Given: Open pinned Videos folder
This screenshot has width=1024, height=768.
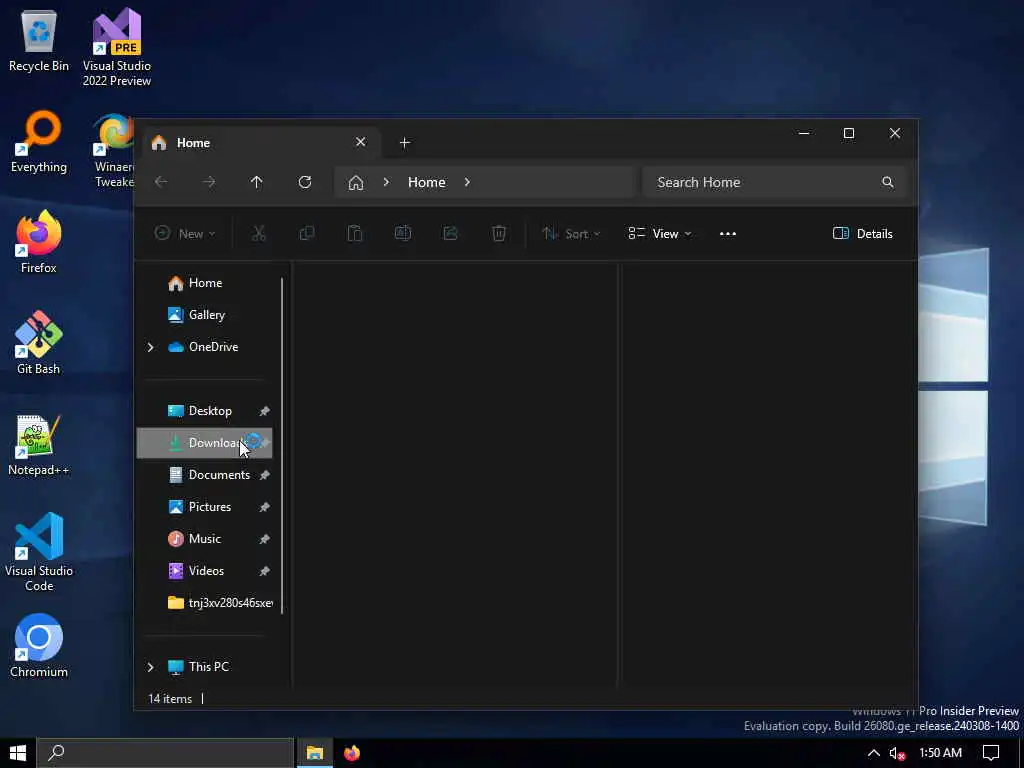Looking at the screenshot, I should point(204,571).
